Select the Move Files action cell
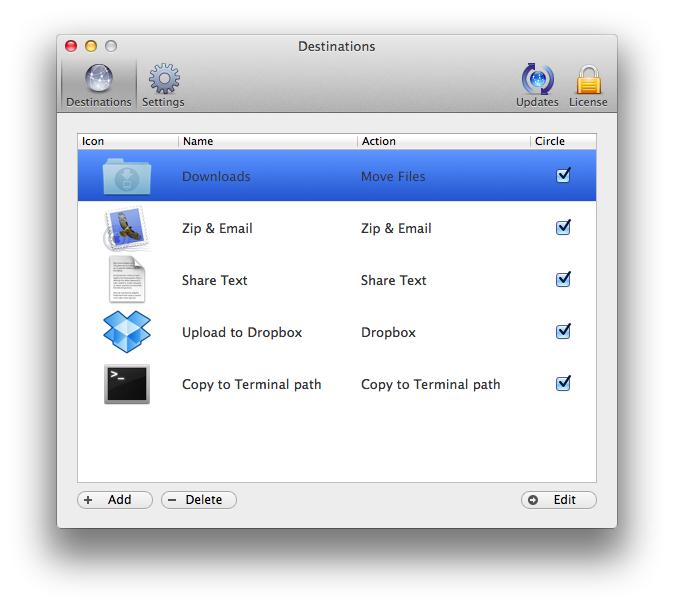Image resolution: width=674 pixels, height=607 pixels. pos(393,176)
